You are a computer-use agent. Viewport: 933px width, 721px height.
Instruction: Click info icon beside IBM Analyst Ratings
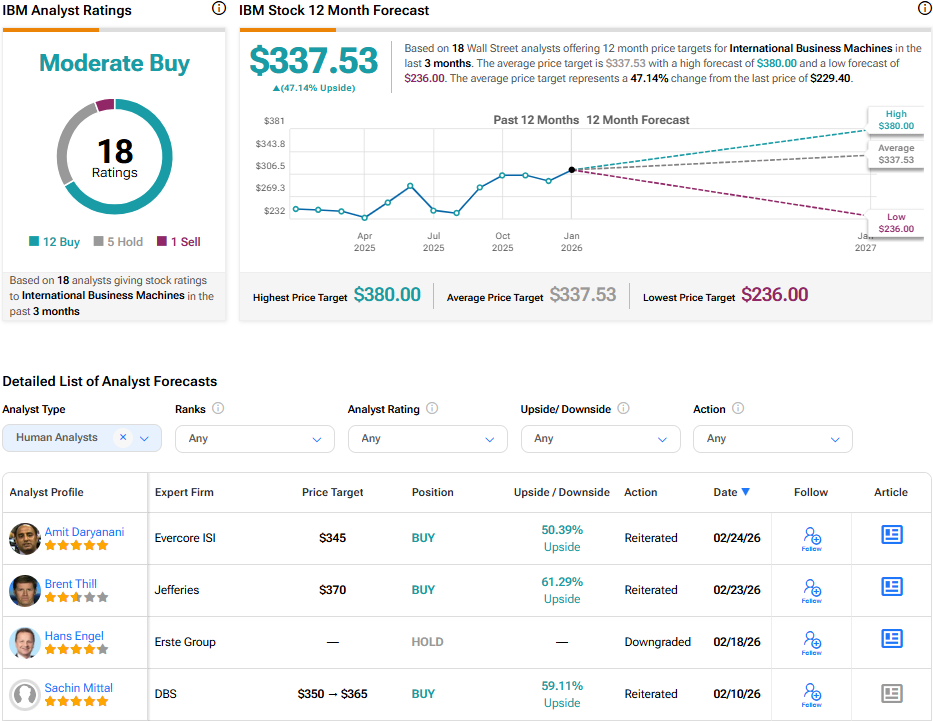point(219,8)
